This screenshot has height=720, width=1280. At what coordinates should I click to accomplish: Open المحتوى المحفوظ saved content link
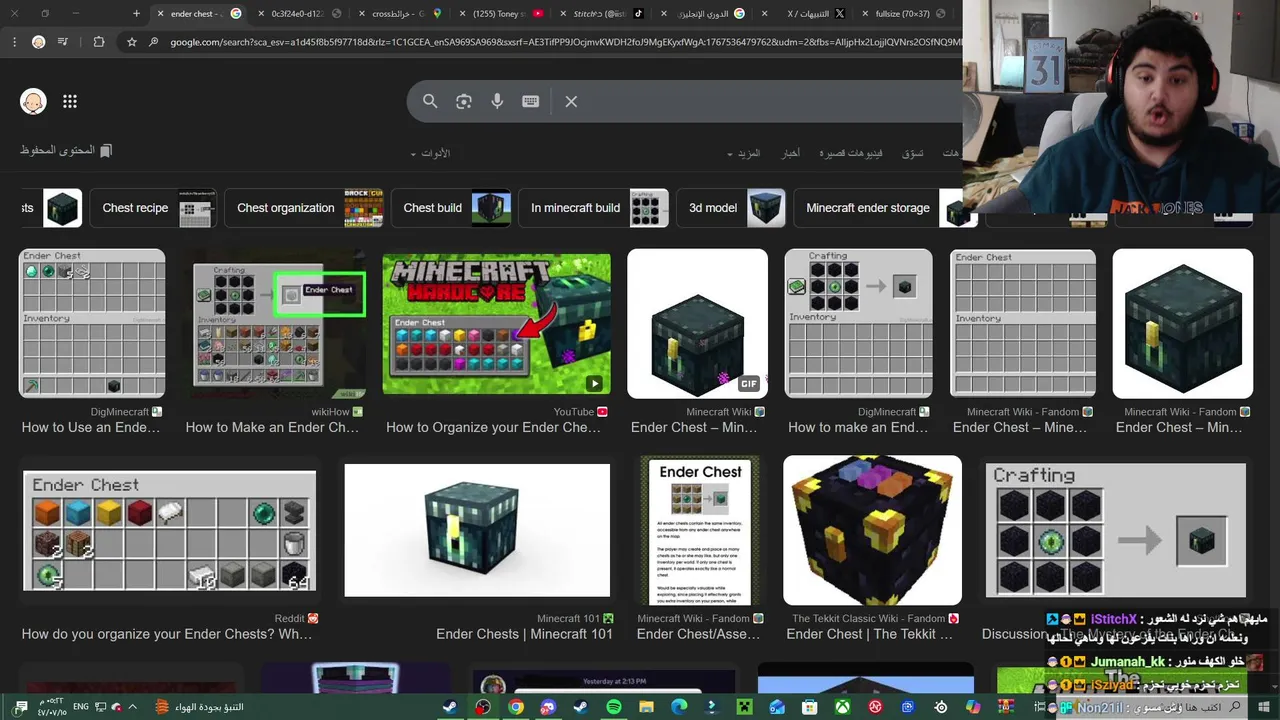tap(66, 150)
